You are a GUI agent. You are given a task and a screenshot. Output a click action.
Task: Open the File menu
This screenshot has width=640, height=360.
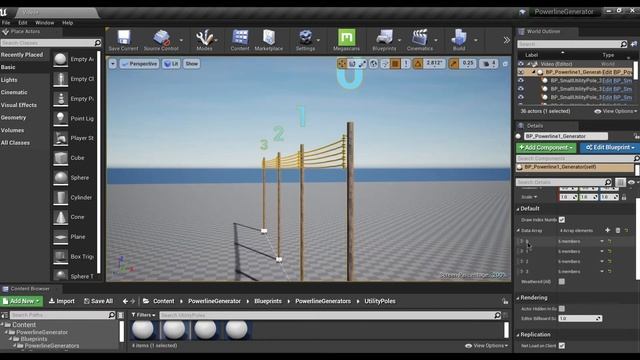[6, 23]
